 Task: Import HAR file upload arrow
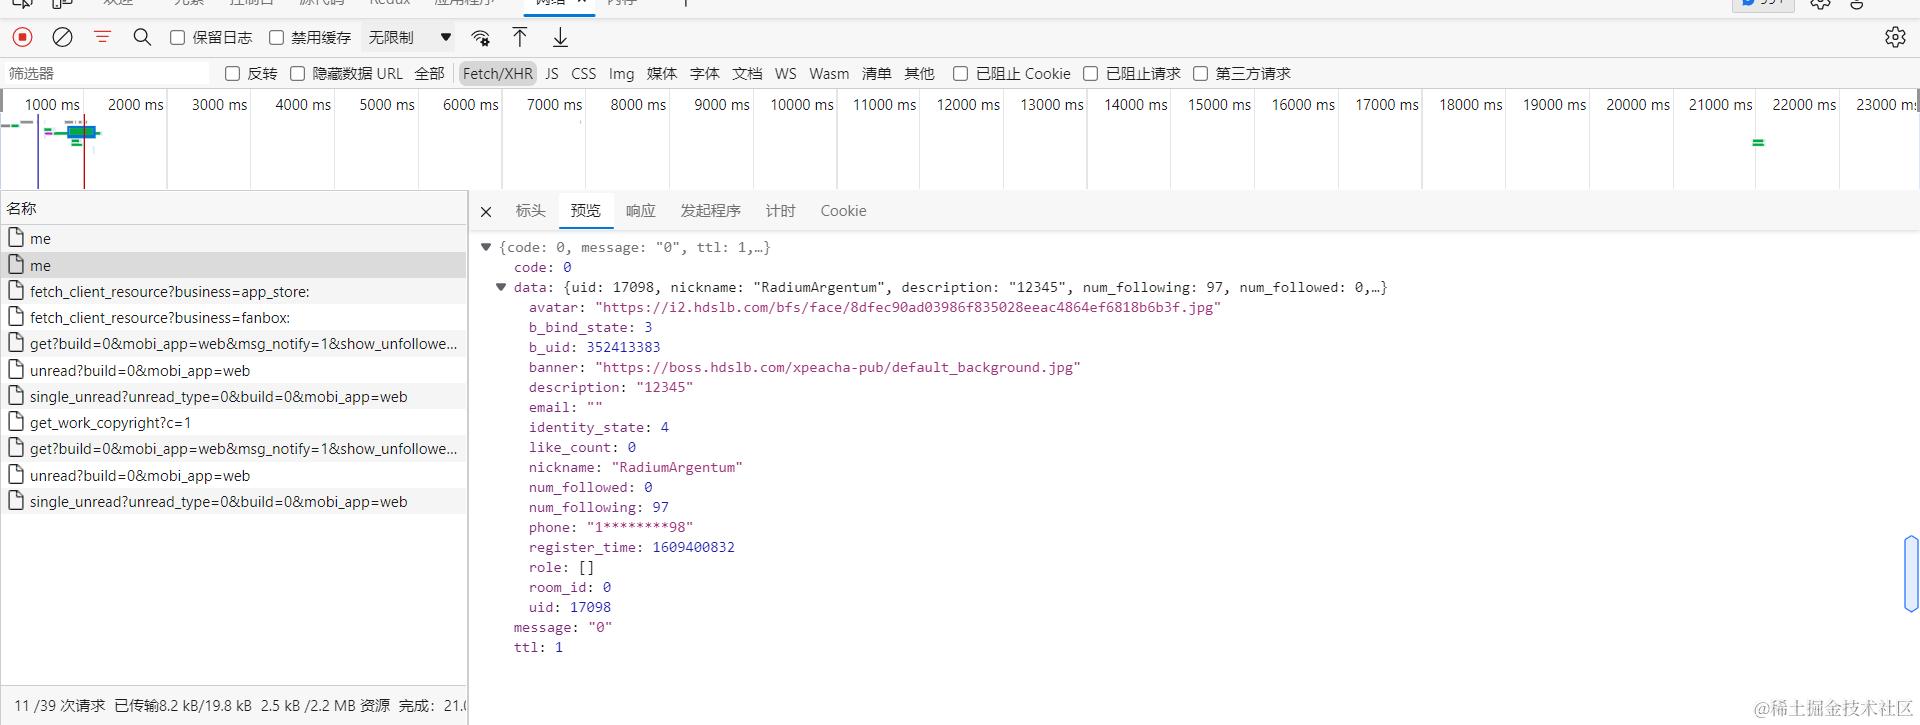click(x=520, y=37)
